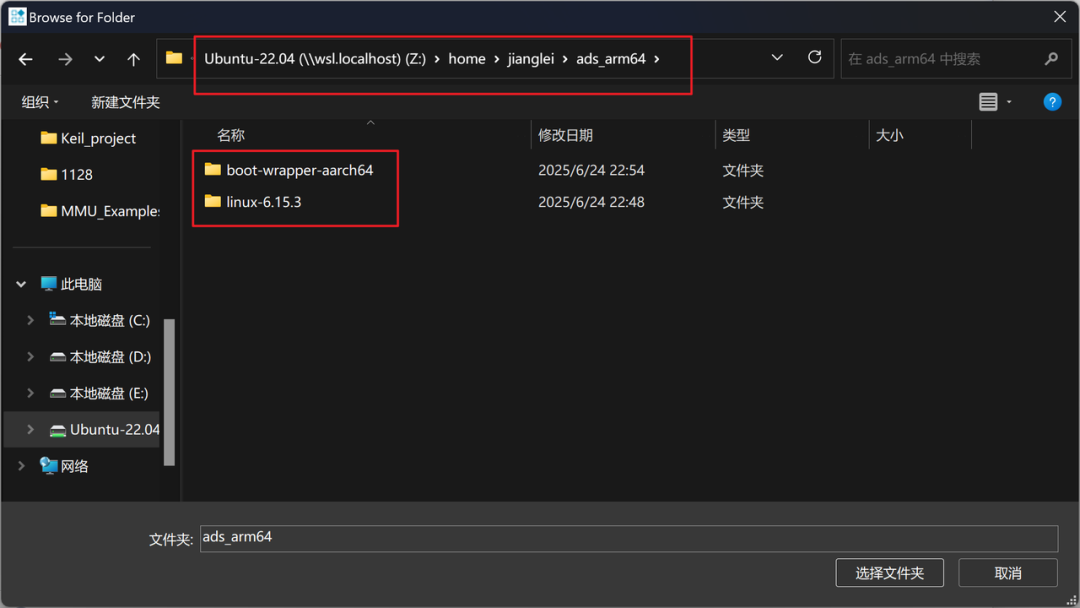
Task: Click the 文件夹 name input field
Action: pyautogui.click(x=628, y=538)
